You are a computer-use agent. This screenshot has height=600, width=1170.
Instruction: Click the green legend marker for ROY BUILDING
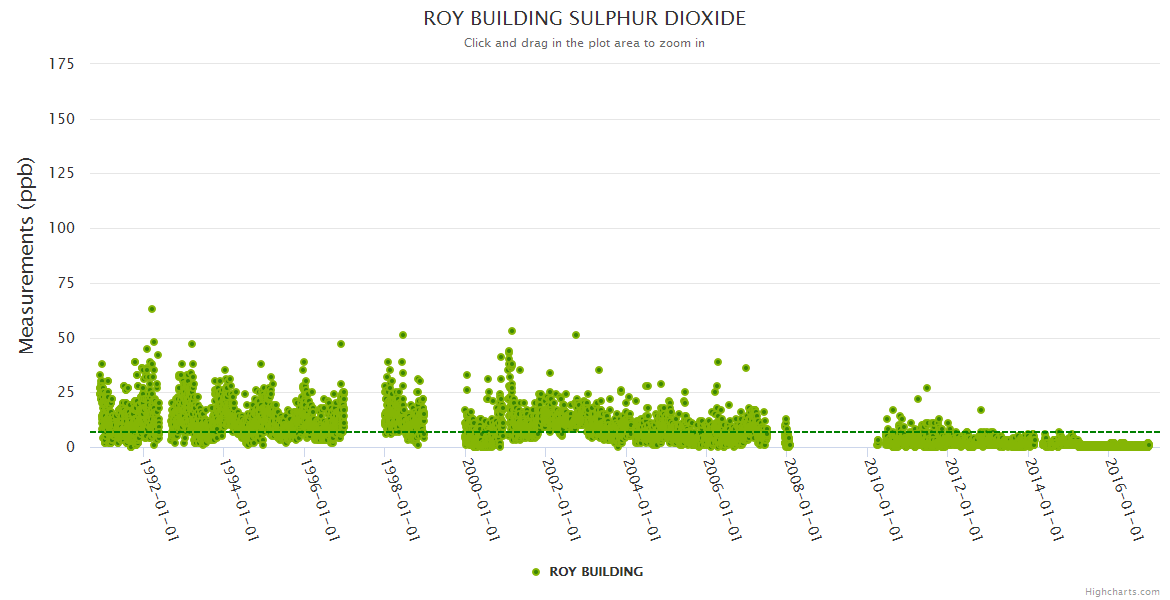(536, 572)
